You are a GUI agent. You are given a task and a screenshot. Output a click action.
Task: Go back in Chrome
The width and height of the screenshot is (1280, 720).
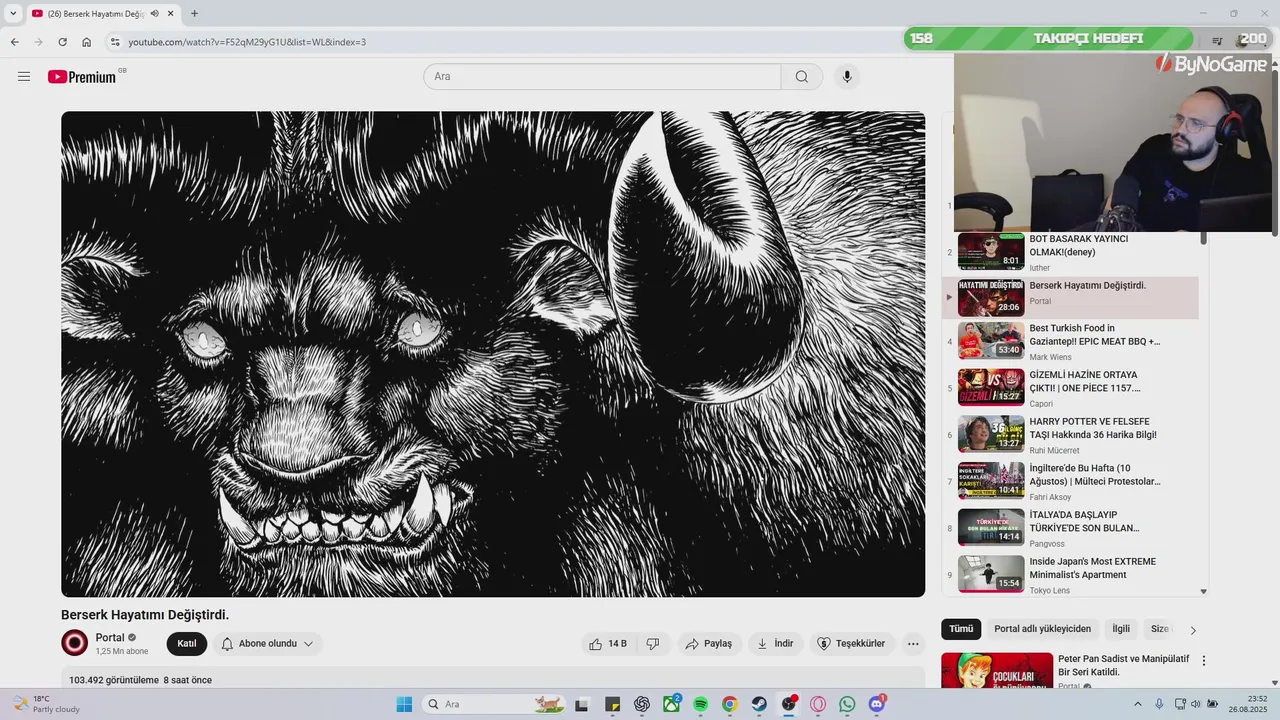click(15, 42)
